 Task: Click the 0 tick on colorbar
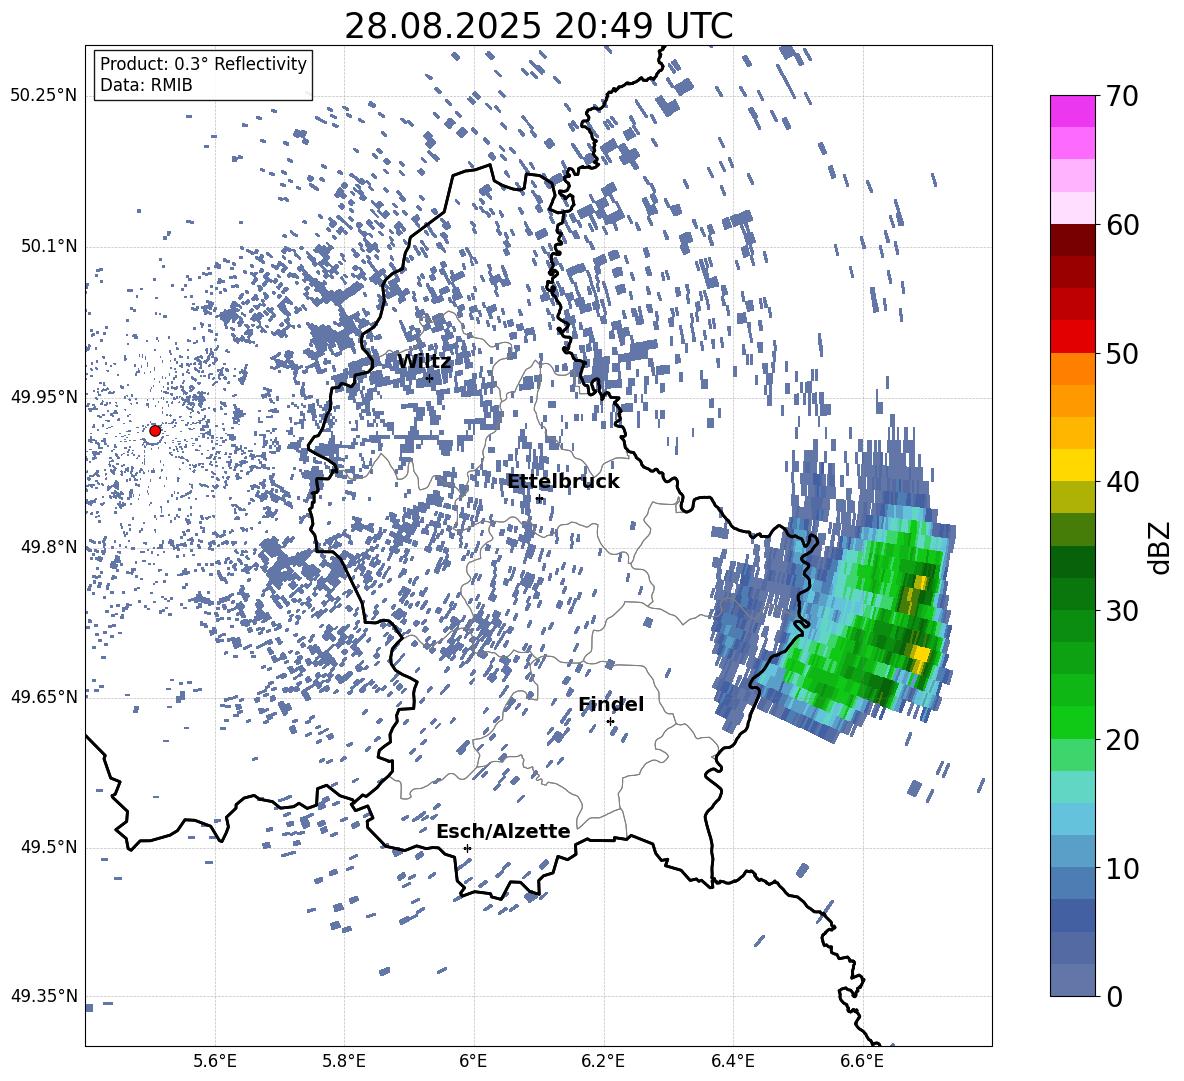1115,996
